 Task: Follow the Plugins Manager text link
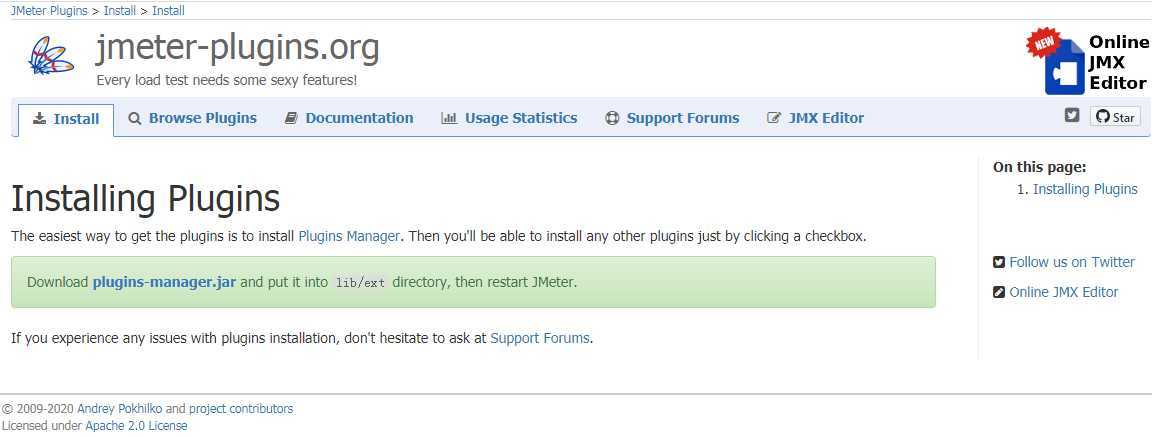point(349,237)
